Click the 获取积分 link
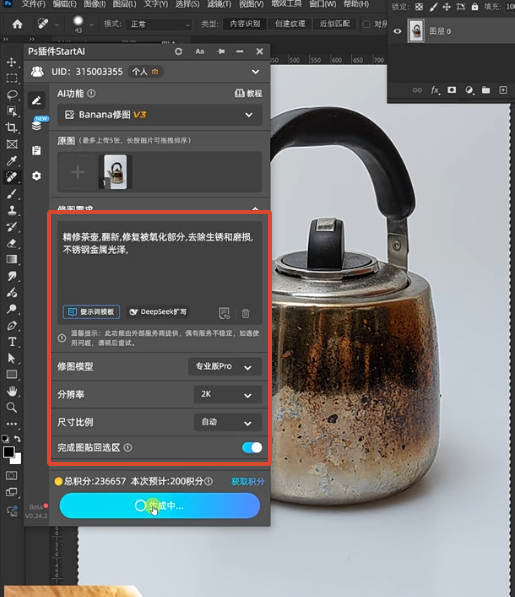This screenshot has height=597, width=515. [248, 482]
